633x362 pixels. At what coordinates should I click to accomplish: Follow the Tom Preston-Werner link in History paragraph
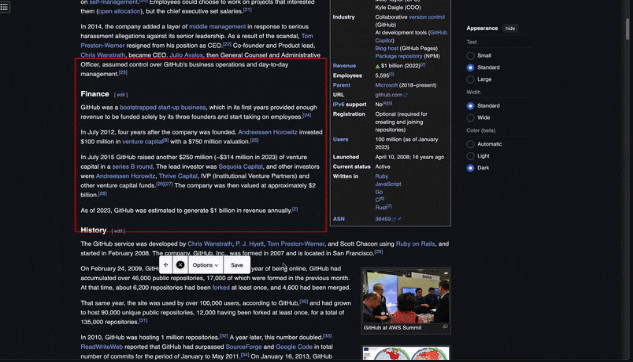[296, 244]
